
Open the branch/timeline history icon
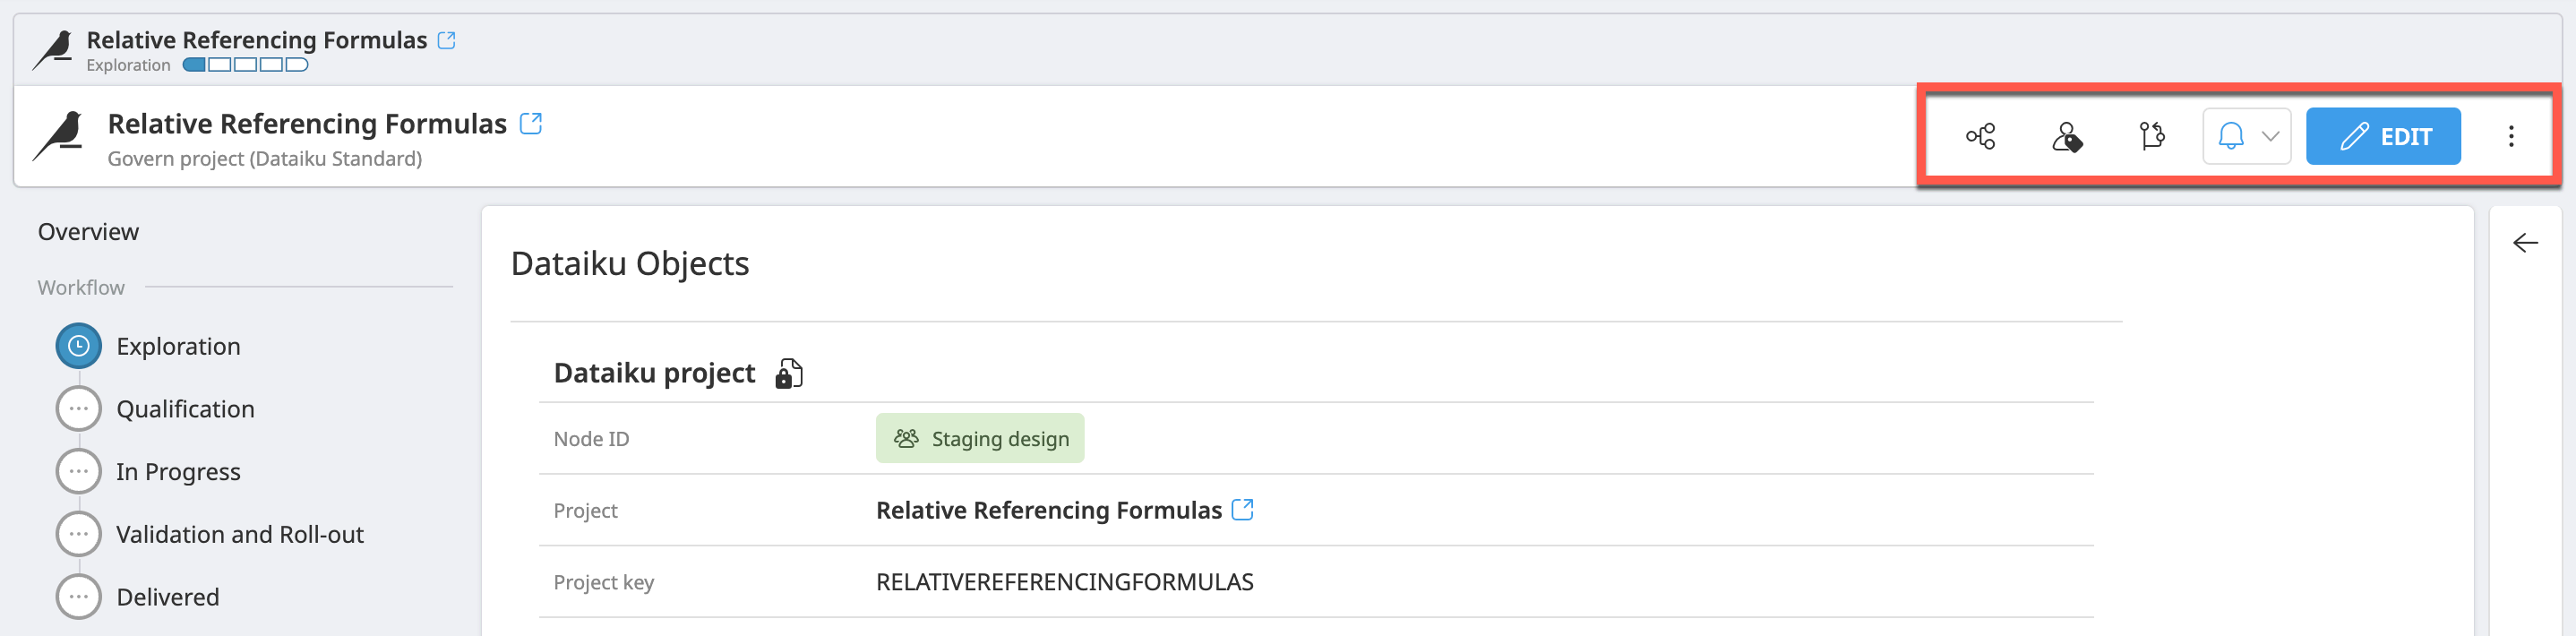tap(2152, 136)
